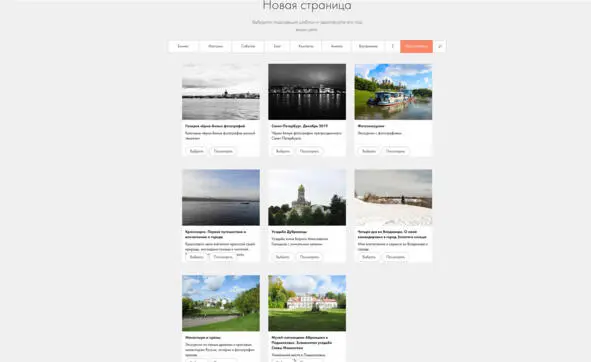Click Посмотреть on the black-and-white gallery template
The image size is (591, 362).
[x=223, y=151]
